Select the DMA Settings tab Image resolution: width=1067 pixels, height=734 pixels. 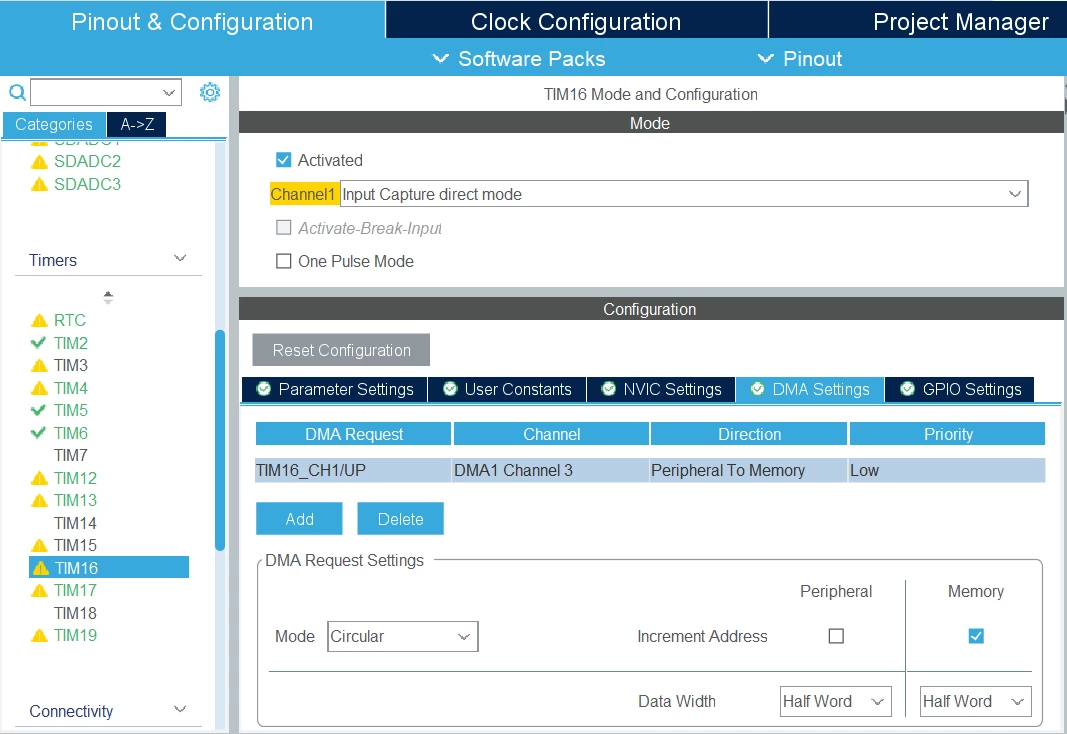tap(810, 389)
